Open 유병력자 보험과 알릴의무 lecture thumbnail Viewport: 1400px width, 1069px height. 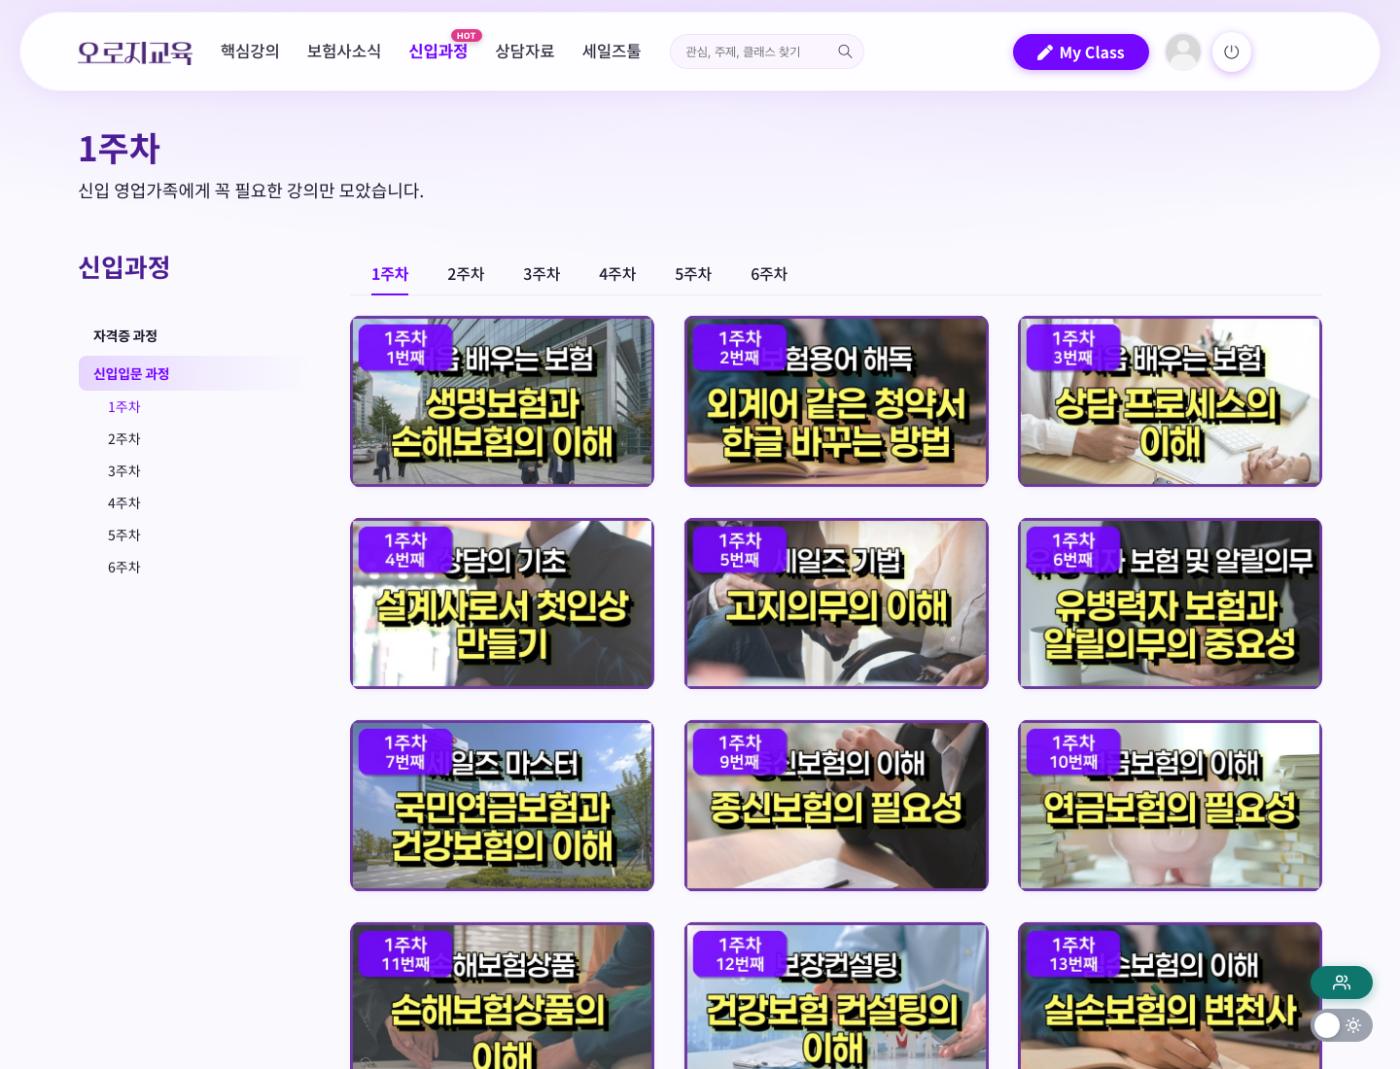1170,604
